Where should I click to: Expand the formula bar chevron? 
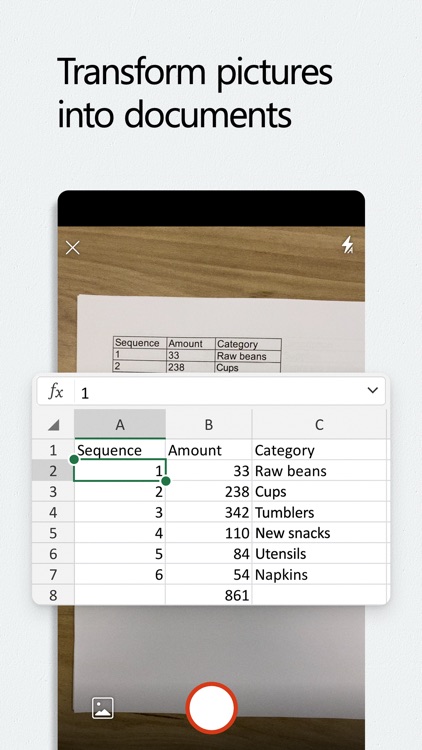[372, 390]
